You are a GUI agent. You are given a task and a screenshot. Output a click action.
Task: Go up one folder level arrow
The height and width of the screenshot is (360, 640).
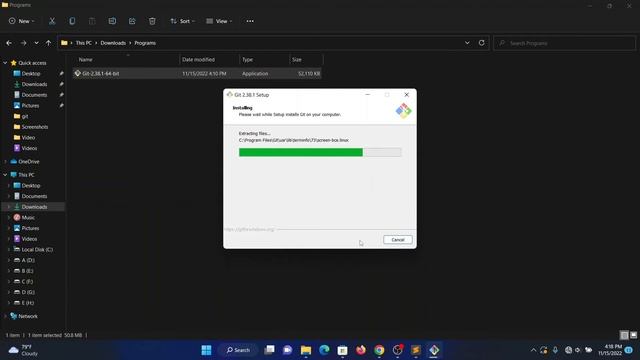click(x=48, y=43)
